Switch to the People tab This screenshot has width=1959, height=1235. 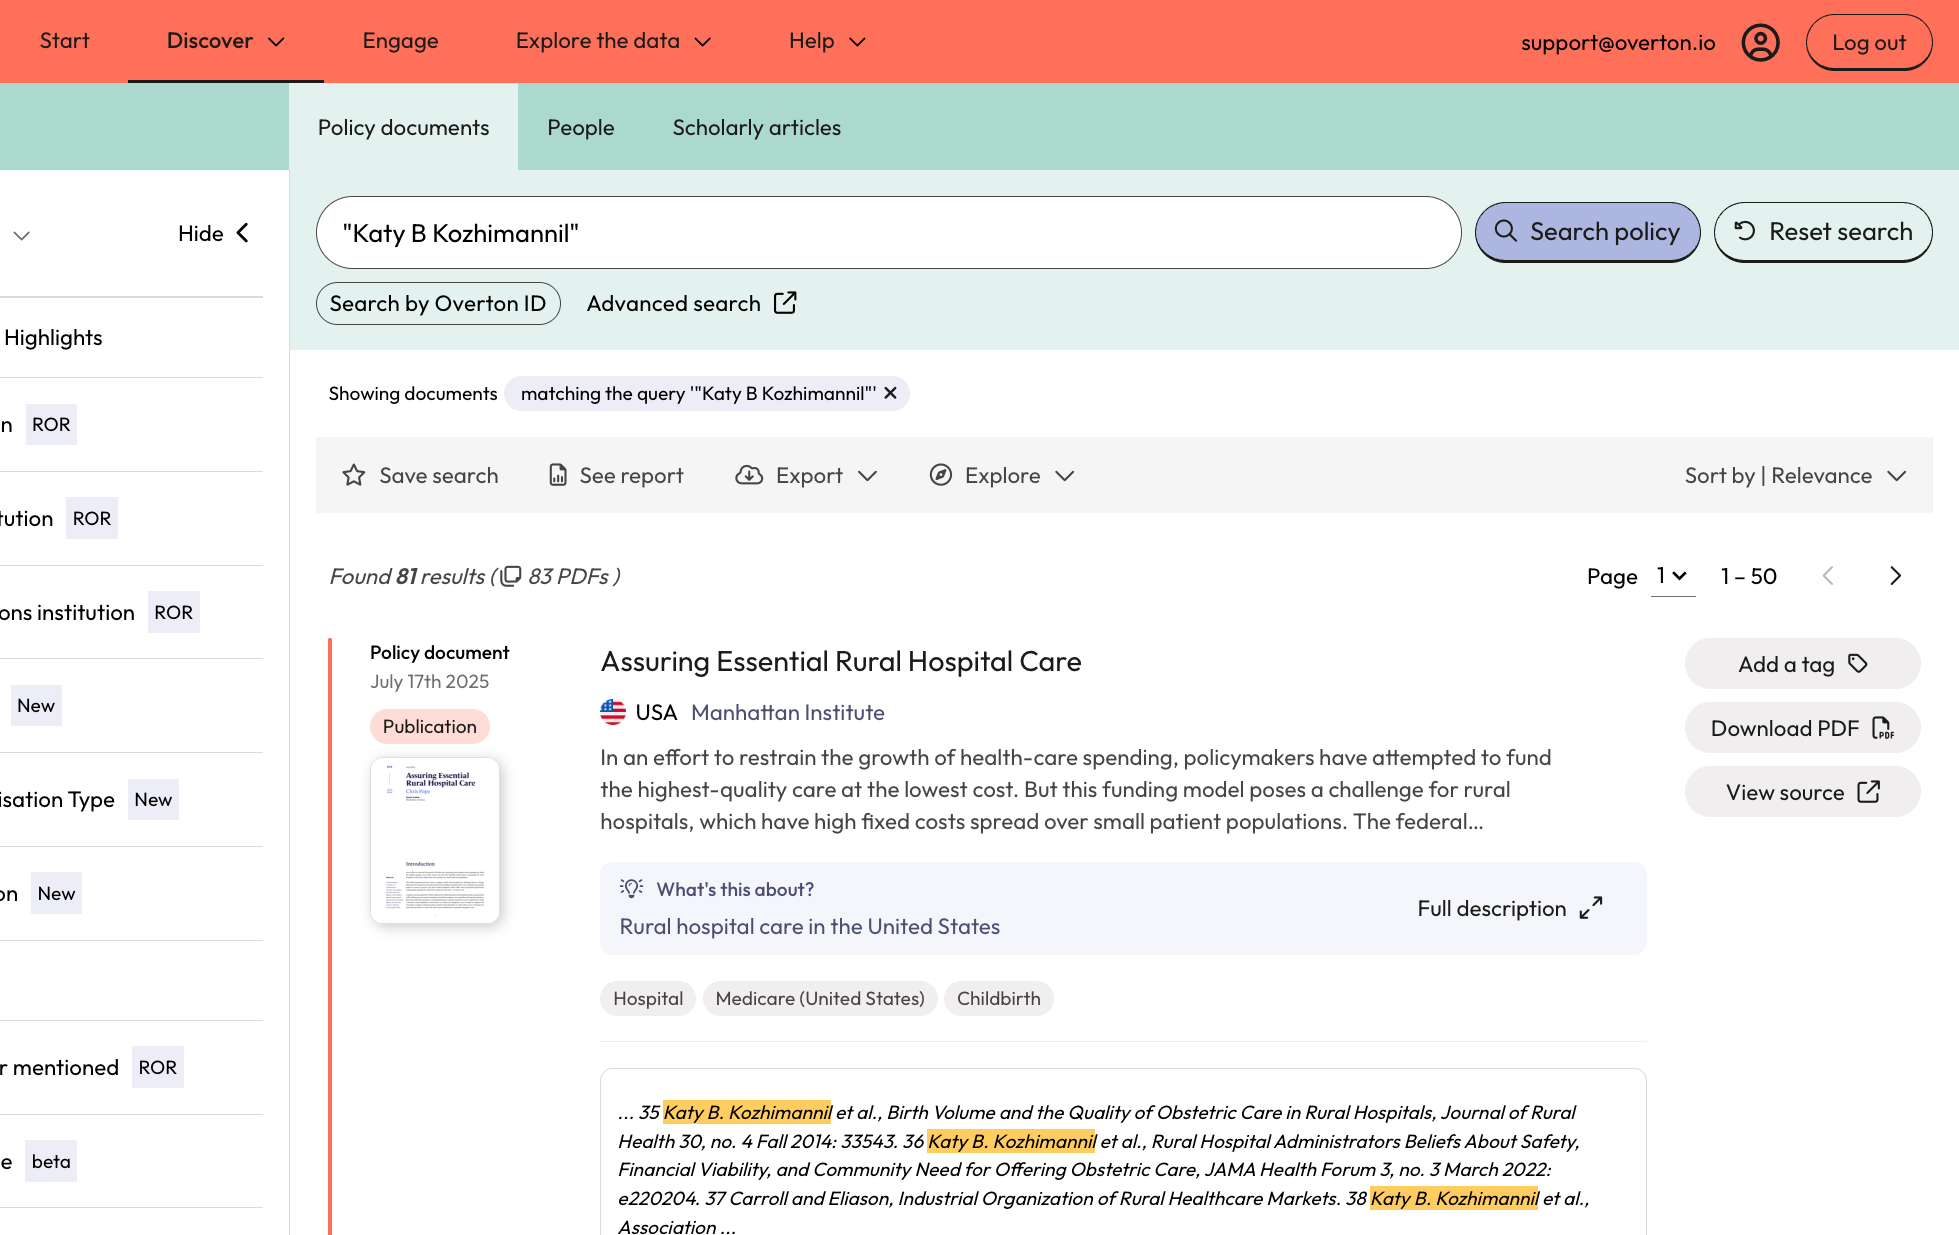tap(581, 127)
